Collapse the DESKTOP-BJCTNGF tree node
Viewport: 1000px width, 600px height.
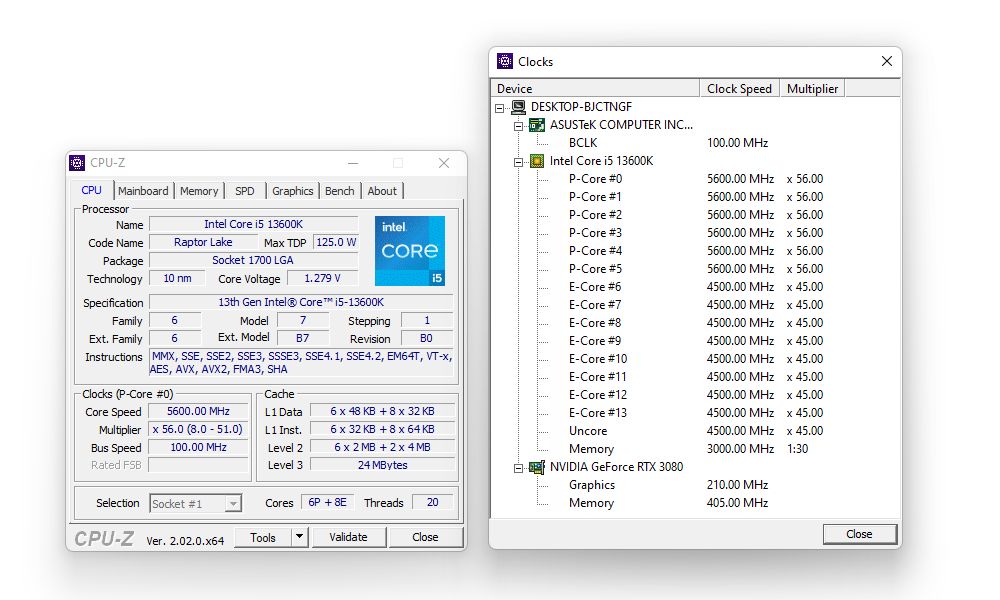coord(500,108)
